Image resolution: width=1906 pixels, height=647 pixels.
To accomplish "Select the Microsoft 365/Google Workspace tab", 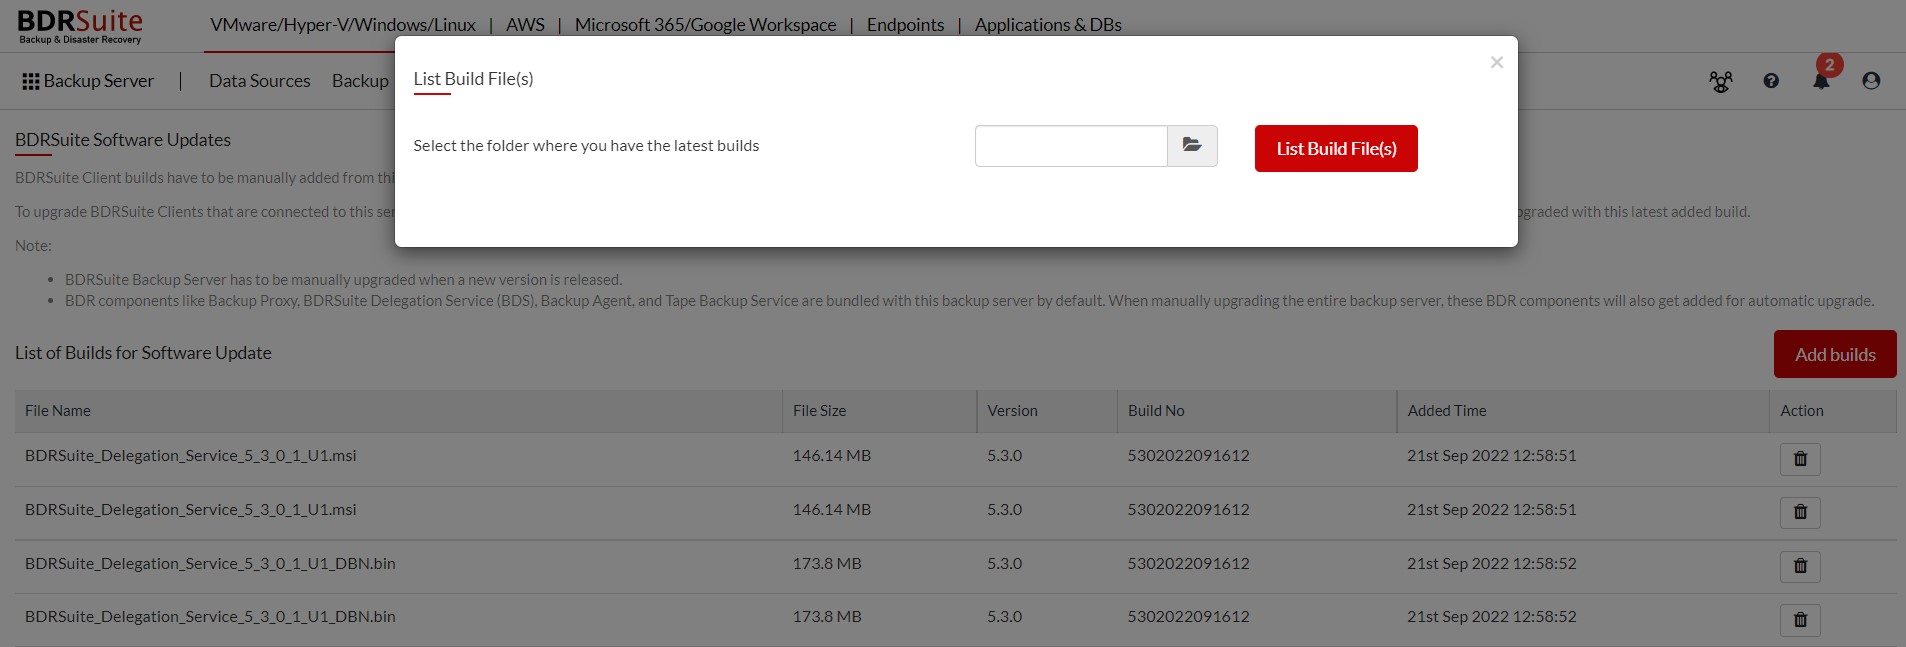I will [x=705, y=25].
